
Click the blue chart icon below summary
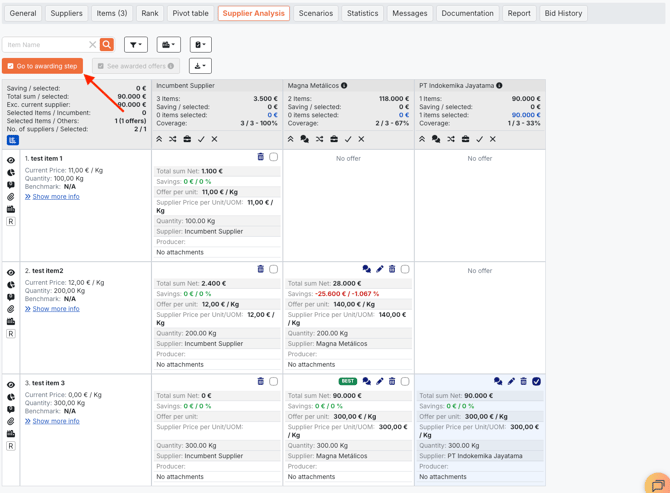click(12, 140)
